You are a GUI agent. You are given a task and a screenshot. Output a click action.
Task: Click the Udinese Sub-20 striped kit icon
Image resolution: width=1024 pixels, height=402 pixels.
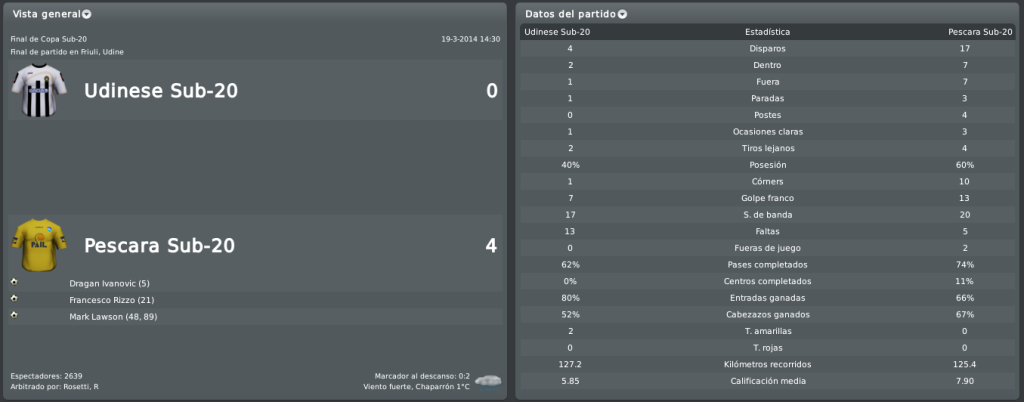[x=39, y=90]
